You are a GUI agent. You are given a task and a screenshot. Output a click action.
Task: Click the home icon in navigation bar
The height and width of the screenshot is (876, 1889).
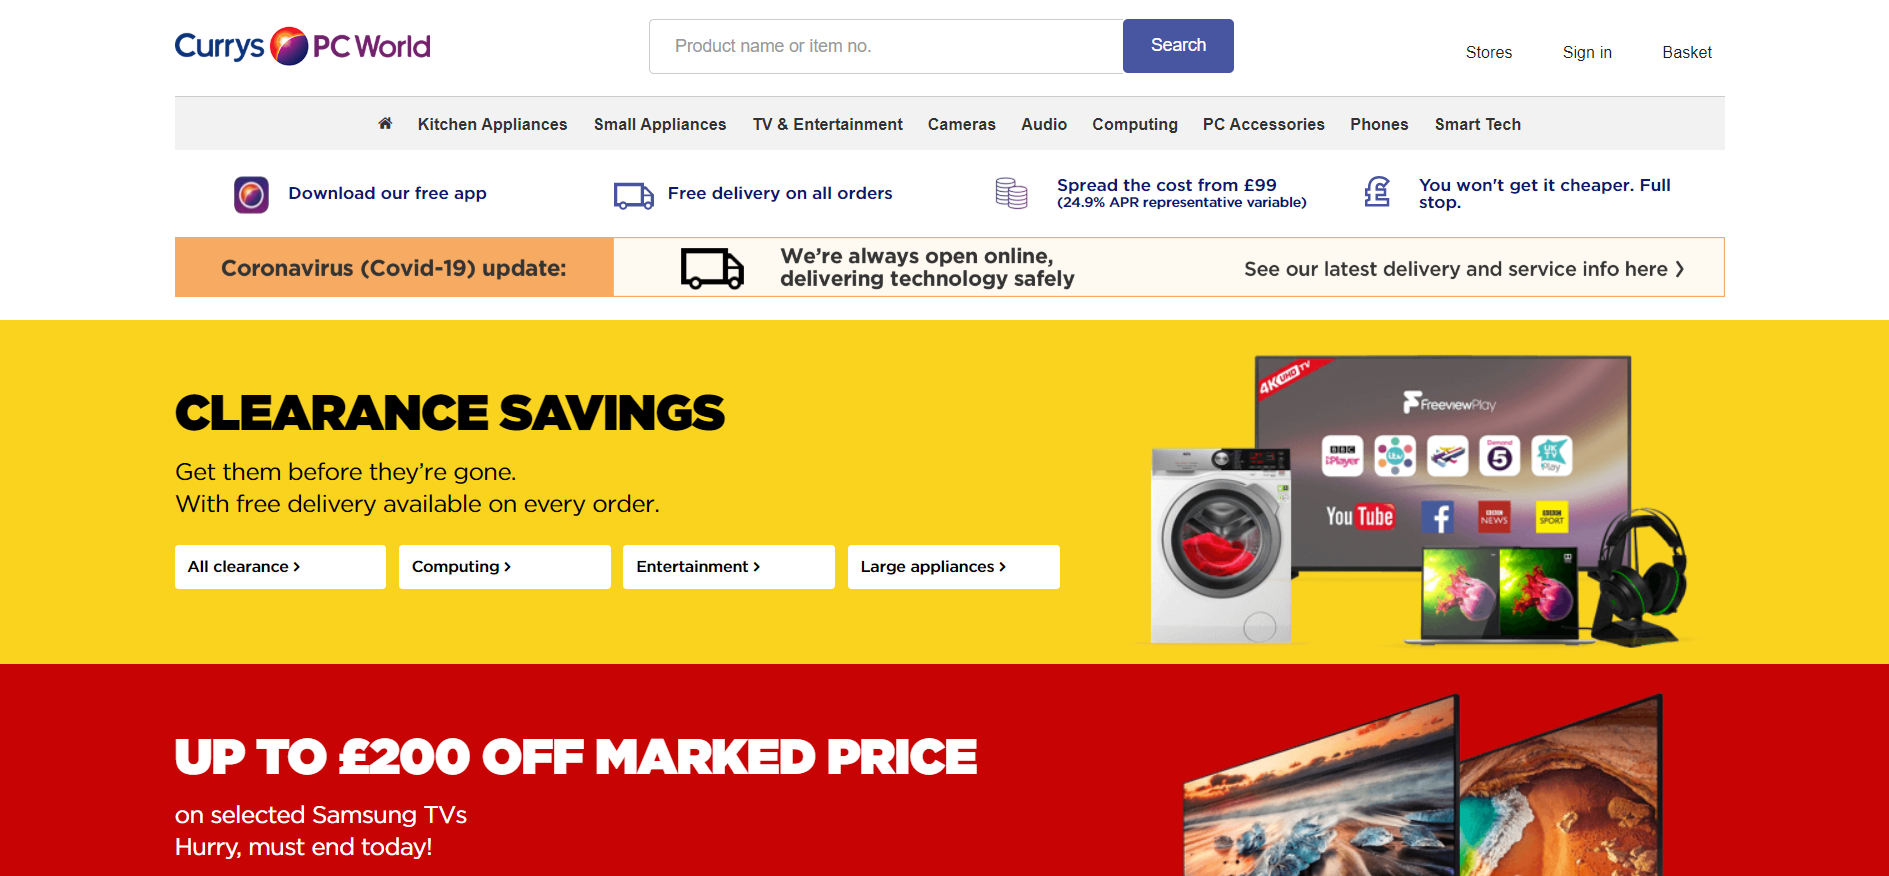point(385,123)
